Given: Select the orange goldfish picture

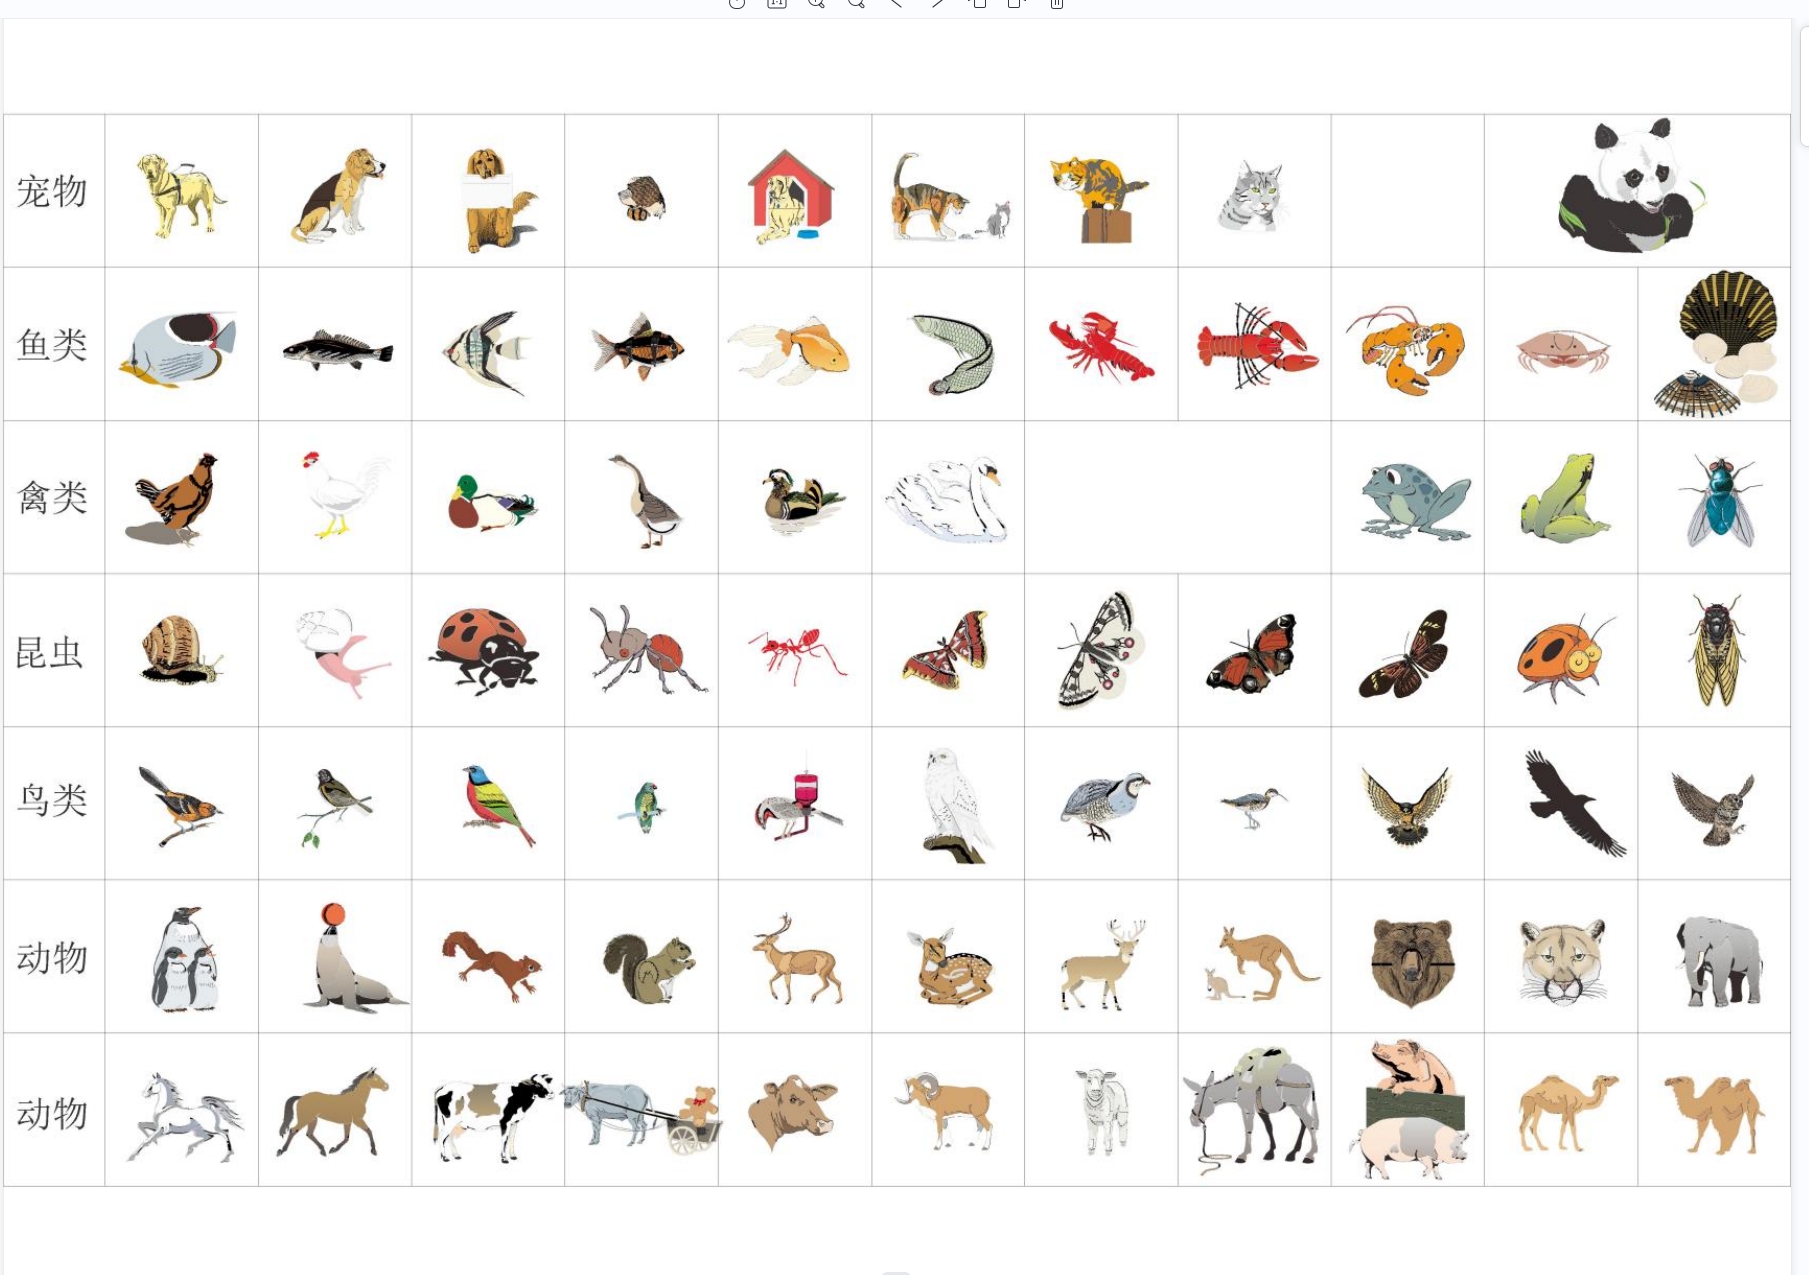Looking at the screenshot, I should click(x=790, y=351).
